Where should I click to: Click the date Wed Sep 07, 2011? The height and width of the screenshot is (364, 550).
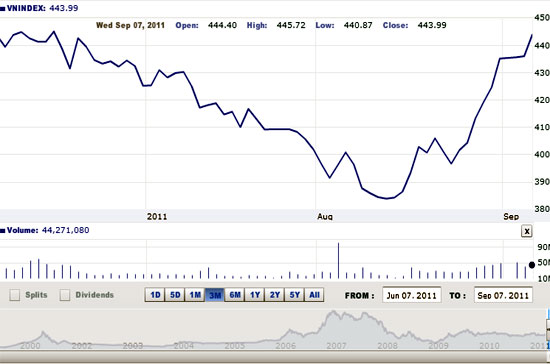pyautogui.click(x=130, y=25)
